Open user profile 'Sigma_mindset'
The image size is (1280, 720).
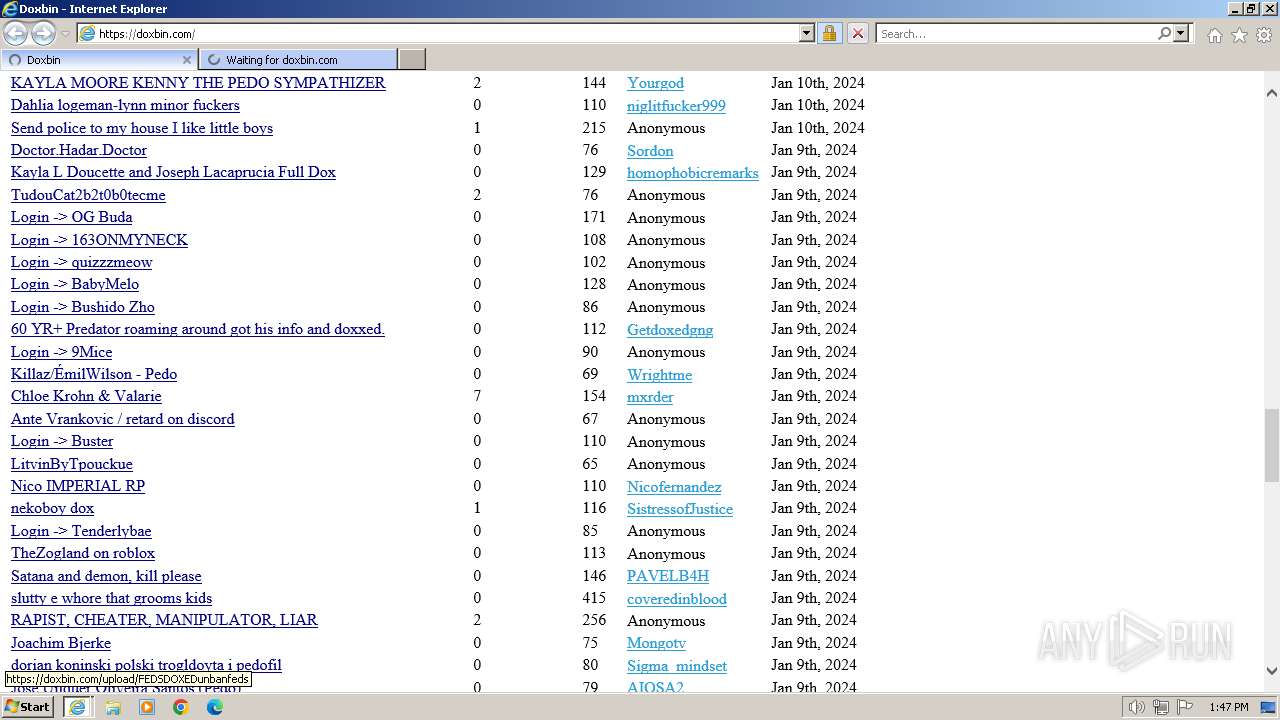677,666
